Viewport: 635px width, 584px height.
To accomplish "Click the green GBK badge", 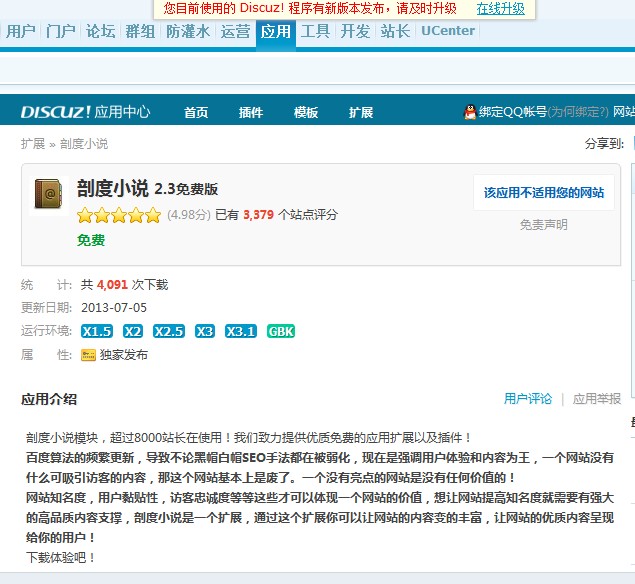I will [281, 331].
